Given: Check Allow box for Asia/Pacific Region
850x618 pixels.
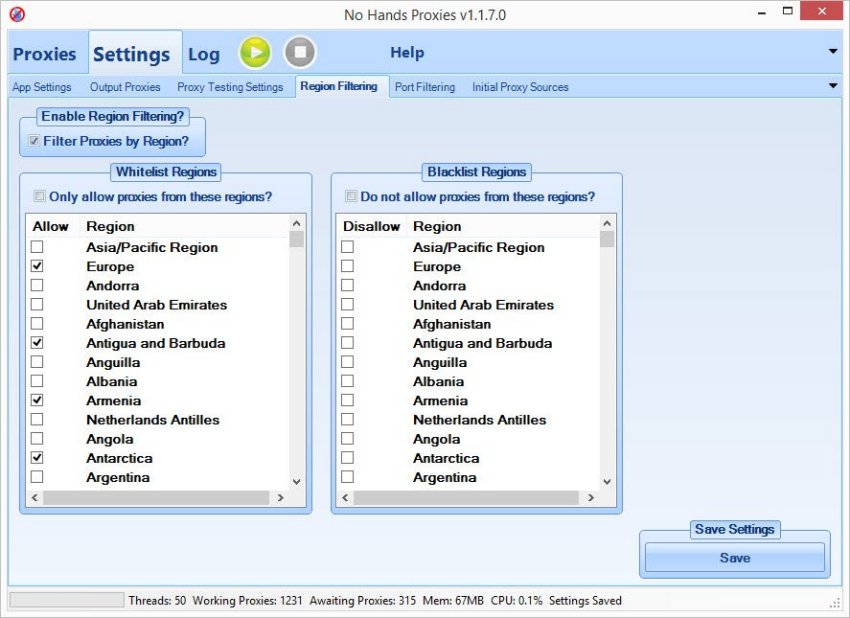Looking at the screenshot, I should (x=37, y=247).
